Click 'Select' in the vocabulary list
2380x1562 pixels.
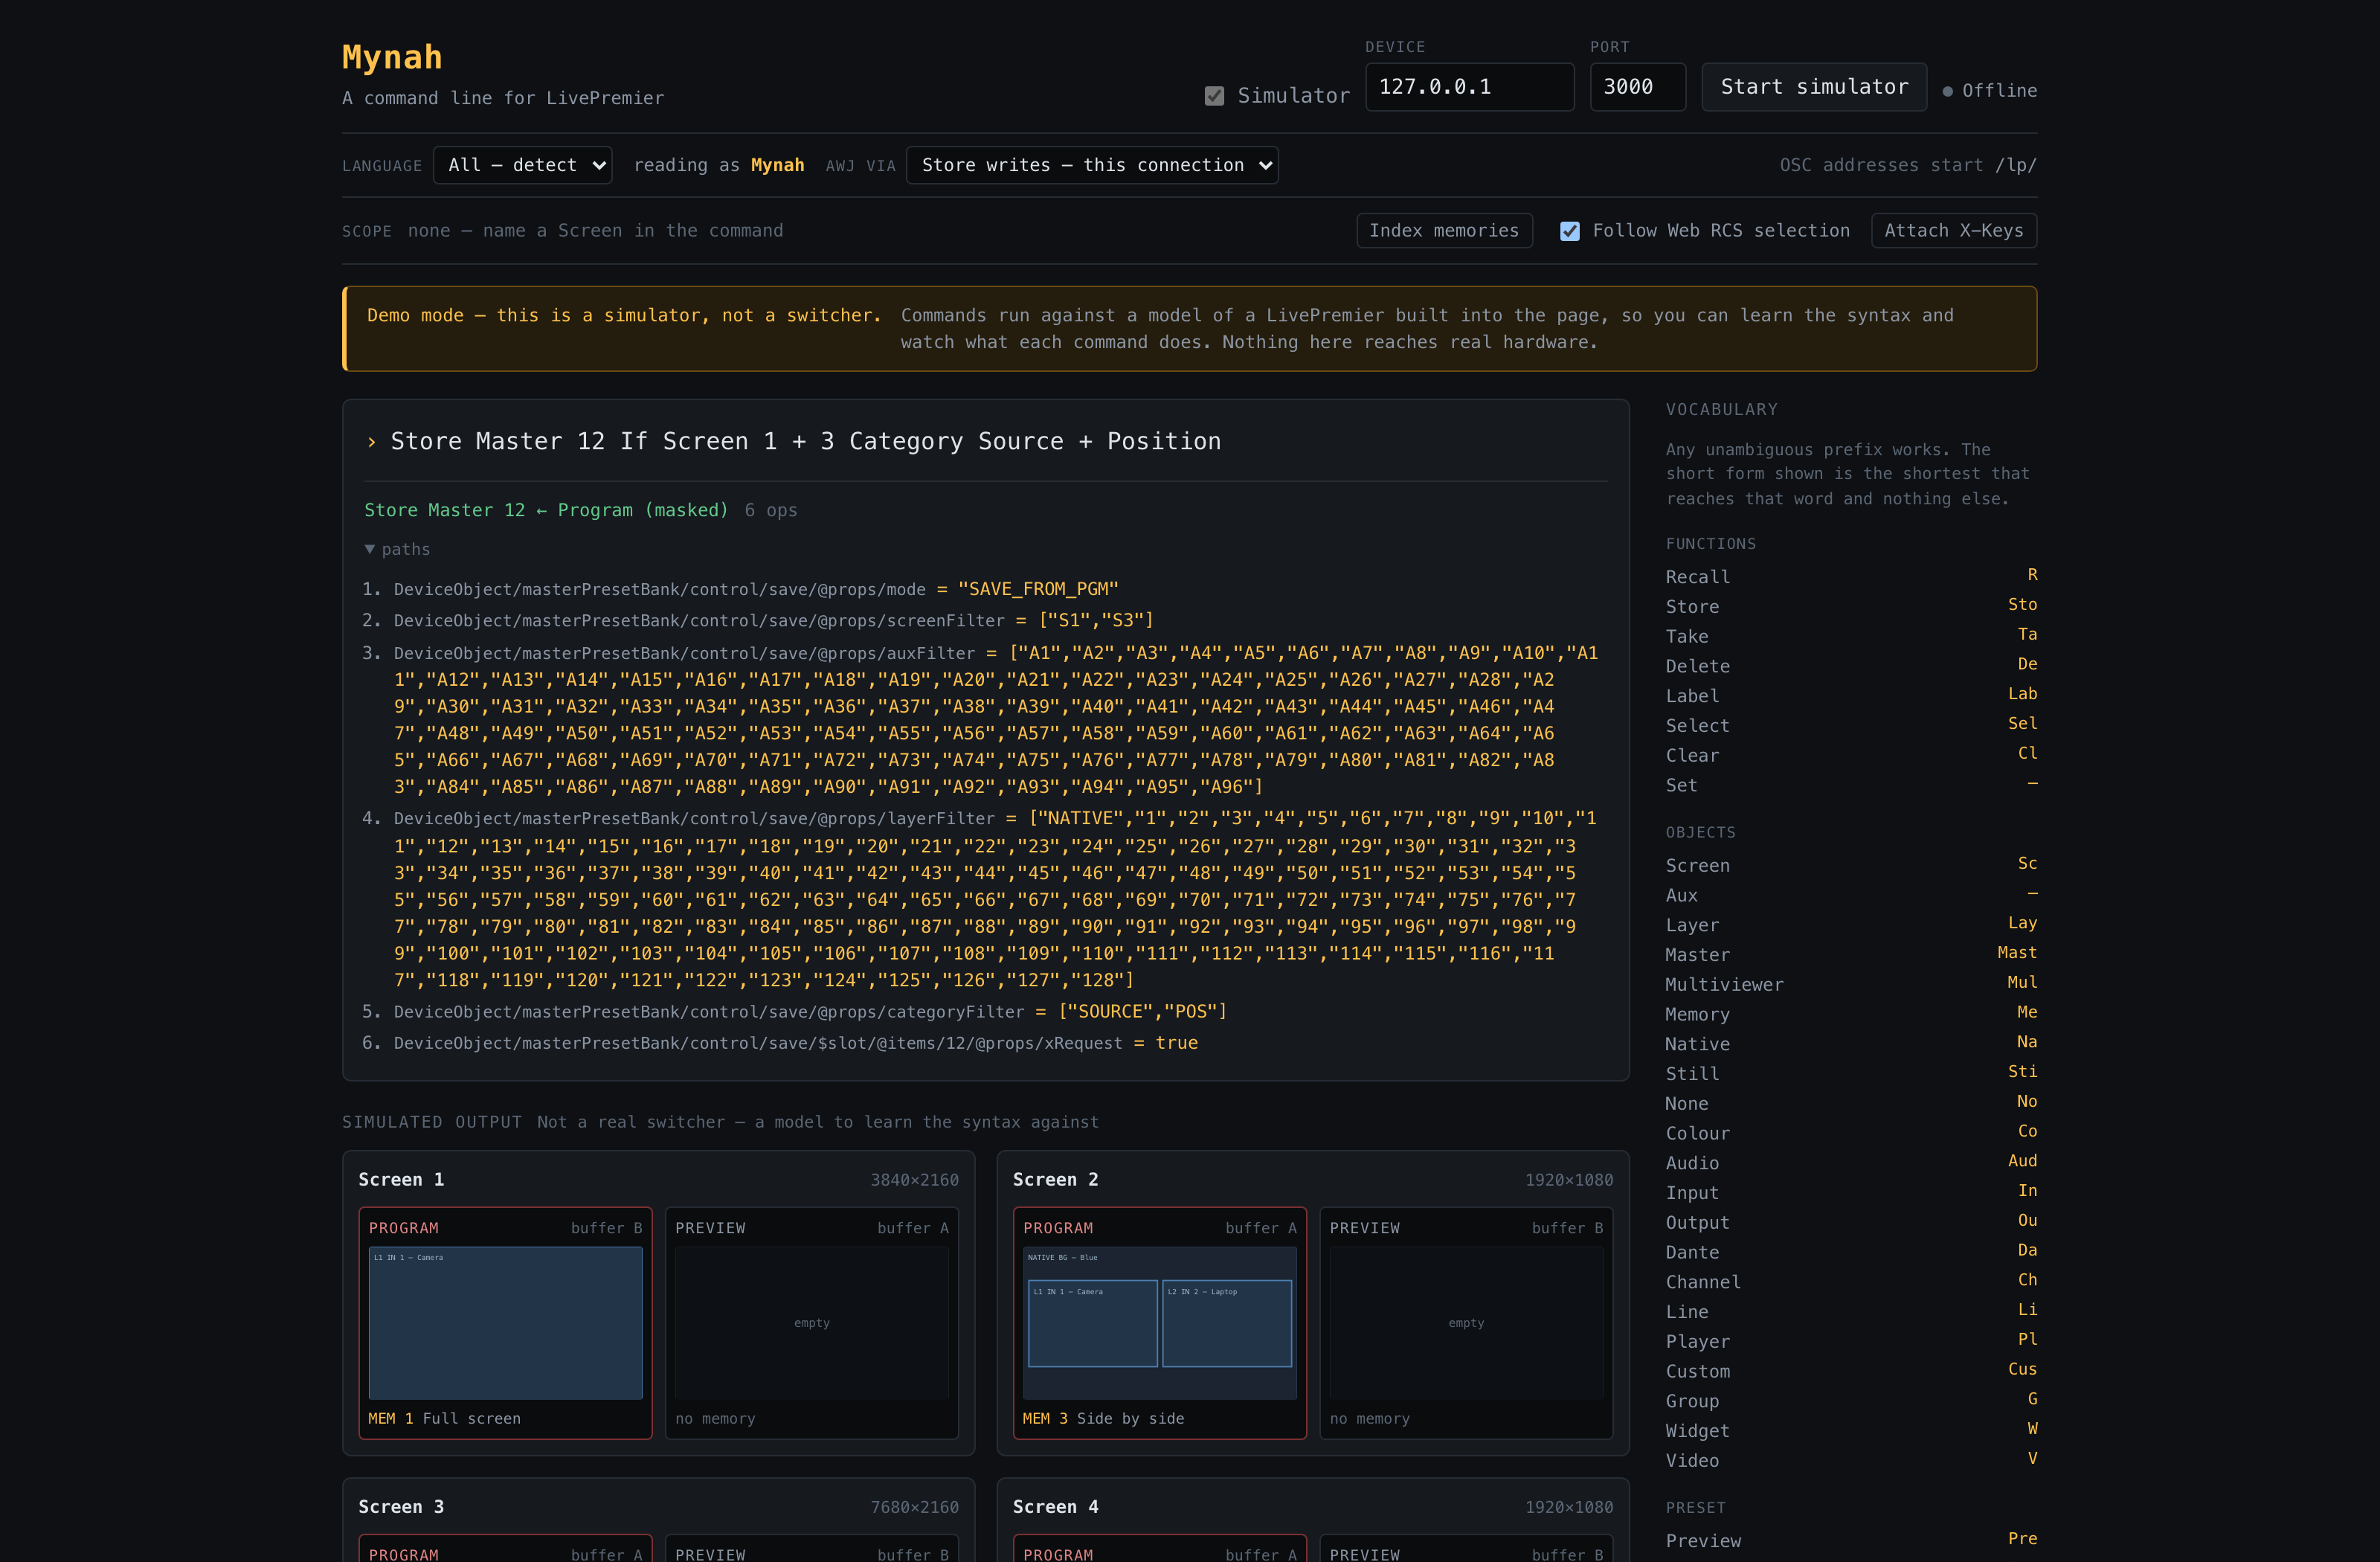coord(1697,726)
